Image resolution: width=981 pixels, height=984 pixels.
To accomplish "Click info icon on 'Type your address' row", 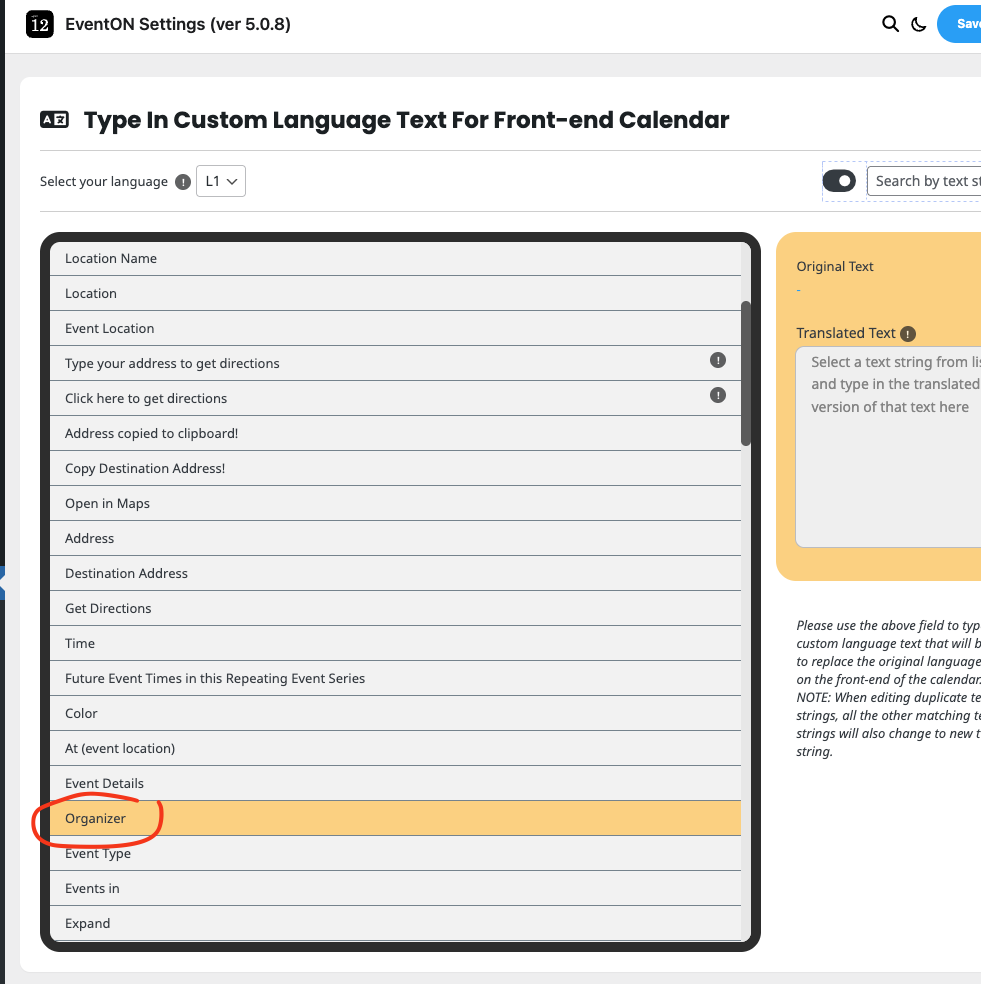I will [x=717, y=360].
